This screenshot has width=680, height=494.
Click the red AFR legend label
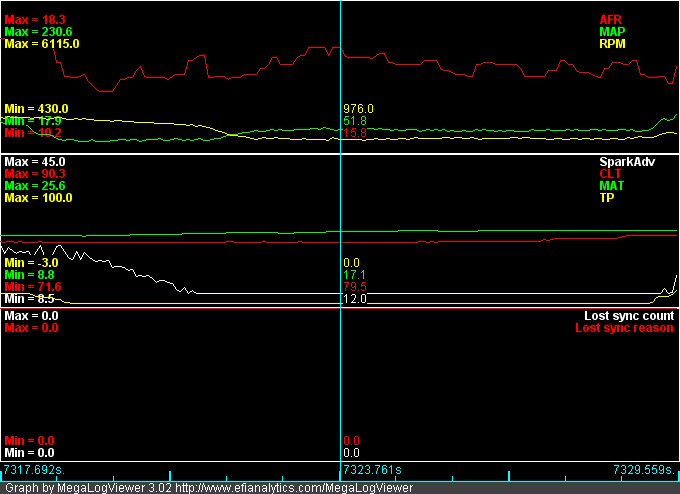coord(611,19)
